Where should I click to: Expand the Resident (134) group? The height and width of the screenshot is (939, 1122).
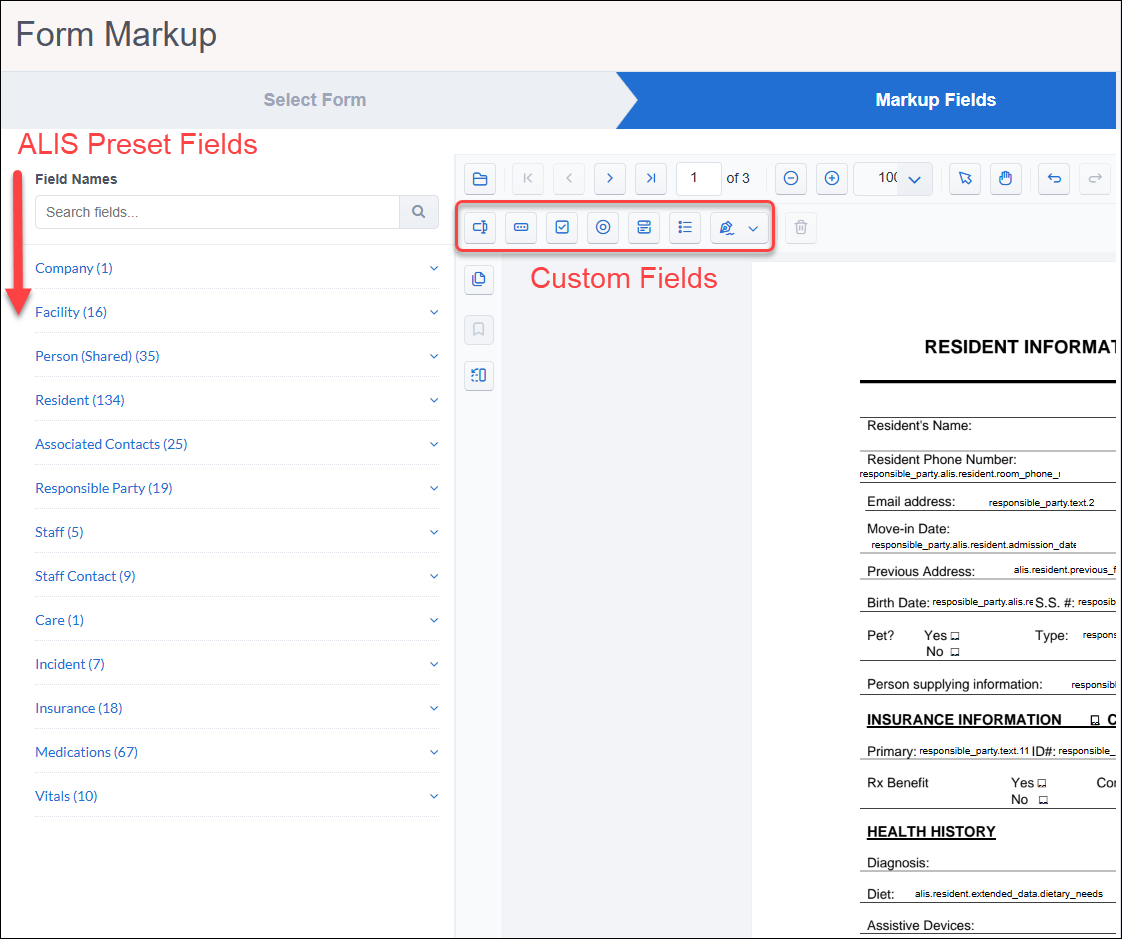tap(237, 400)
